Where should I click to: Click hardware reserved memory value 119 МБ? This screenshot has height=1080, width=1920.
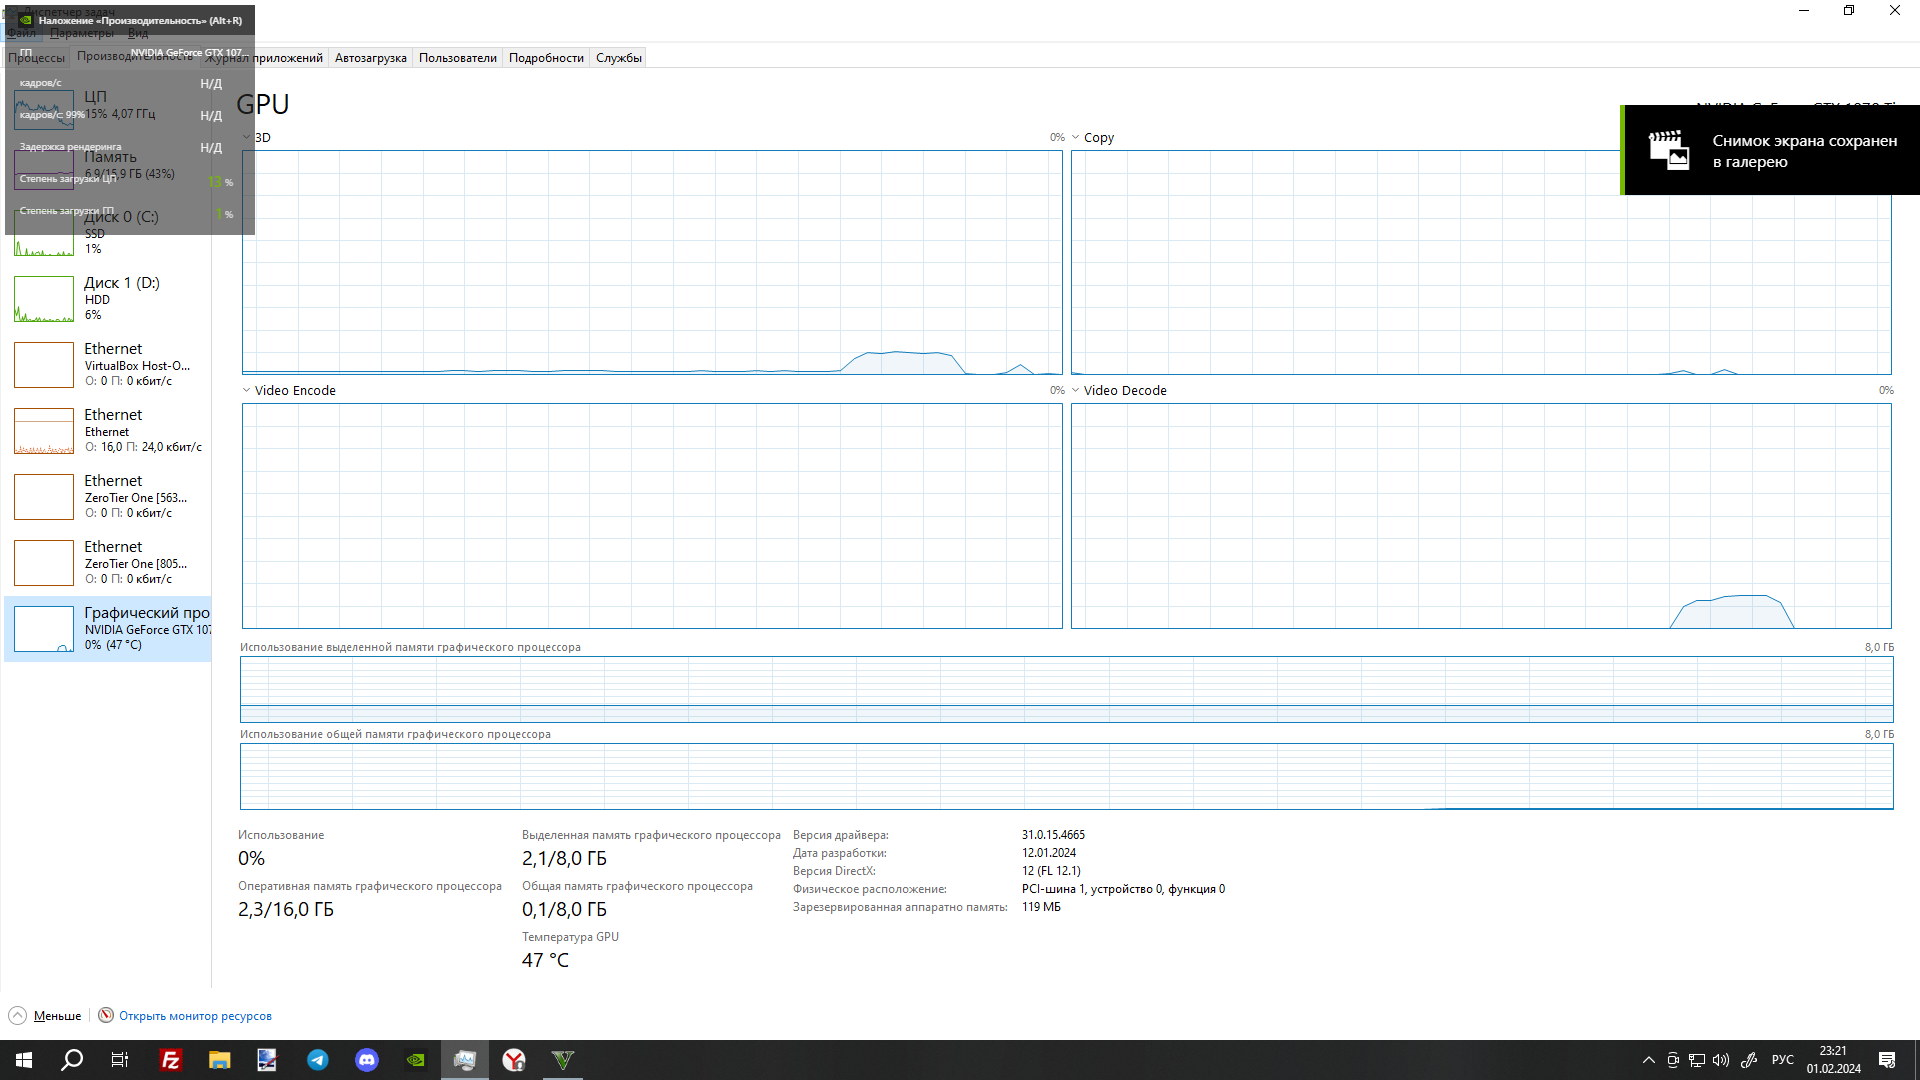(x=1041, y=907)
